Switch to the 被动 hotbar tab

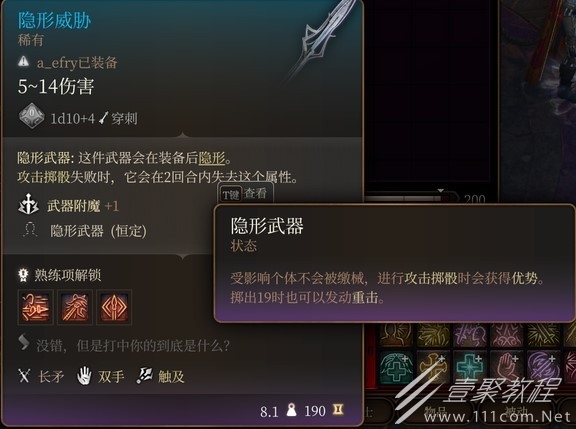coord(516,411)
